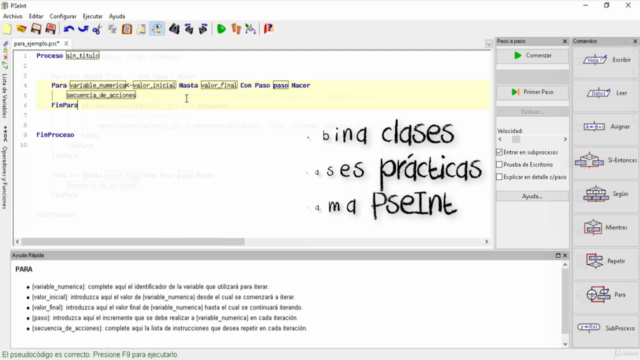
Task: Insert Leer command
Action: (x=606, y=93)
